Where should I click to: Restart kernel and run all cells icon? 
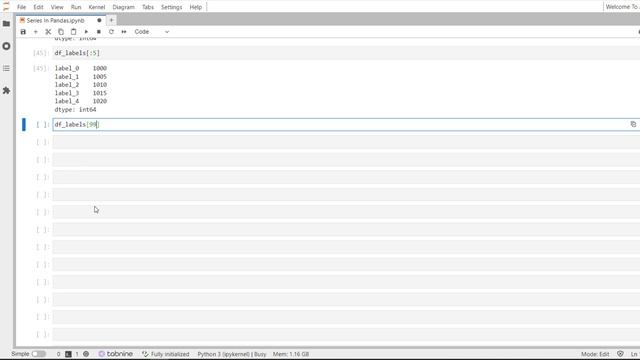(124, 32)
